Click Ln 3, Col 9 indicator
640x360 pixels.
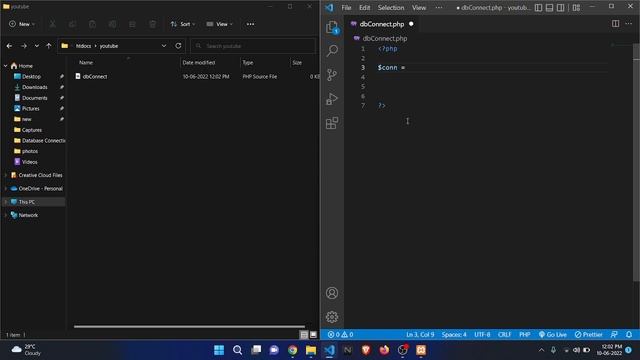[420, 334]
